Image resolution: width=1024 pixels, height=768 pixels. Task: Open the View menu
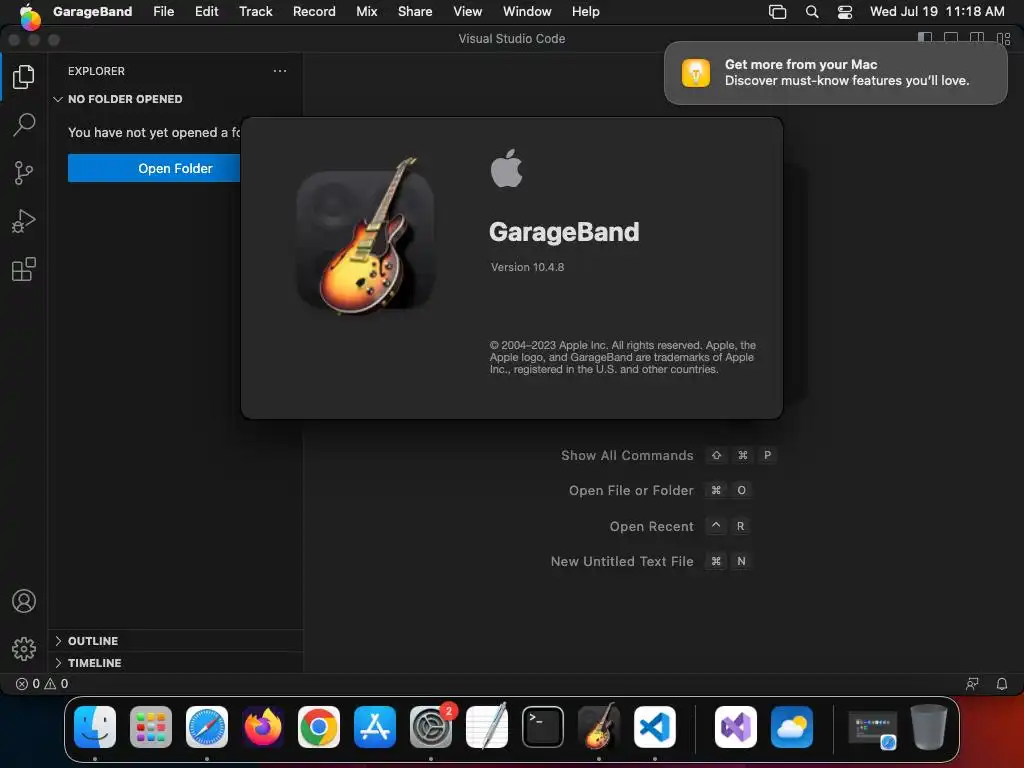(468, 11)
